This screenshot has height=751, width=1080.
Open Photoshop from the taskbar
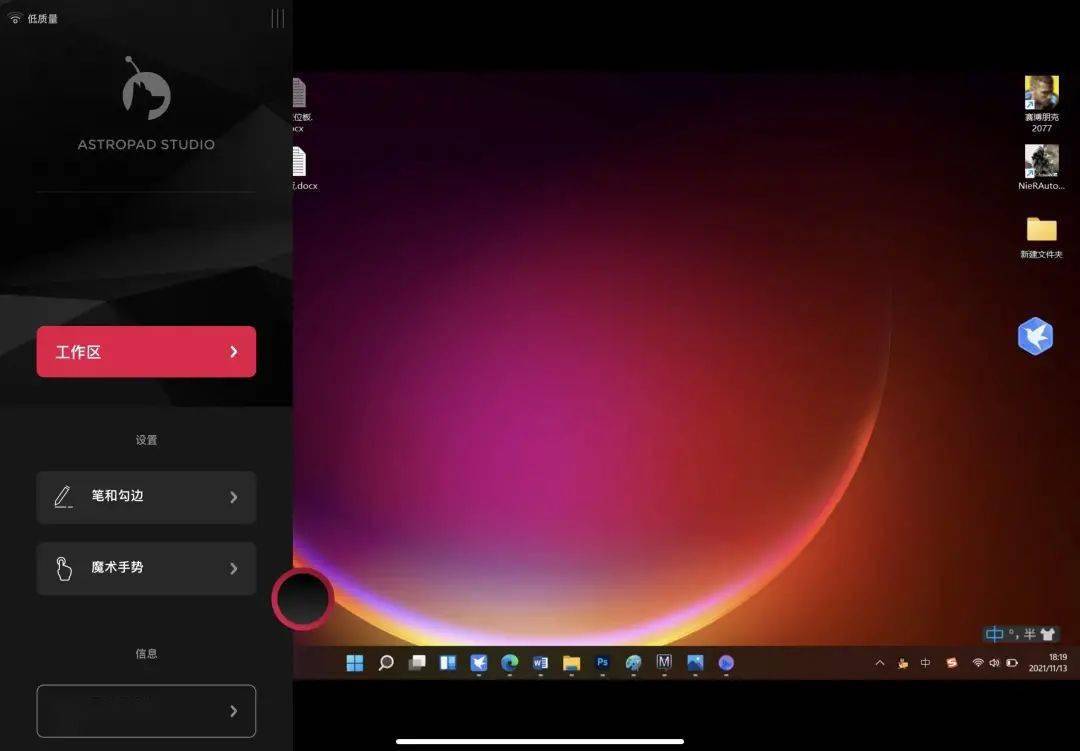point(602,663)
